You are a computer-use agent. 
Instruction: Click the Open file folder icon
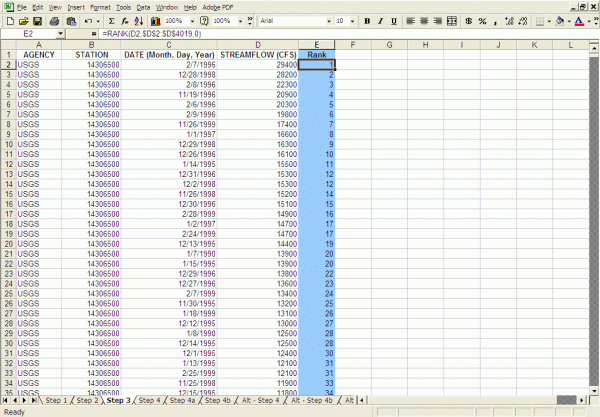(23, 21)
